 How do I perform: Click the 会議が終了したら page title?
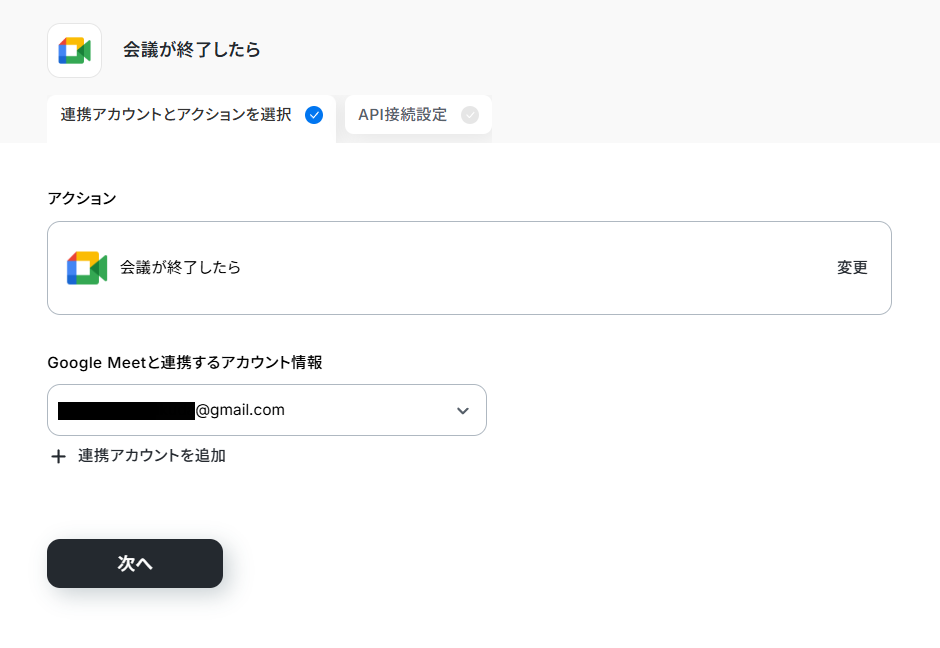[x=192, y=50]
